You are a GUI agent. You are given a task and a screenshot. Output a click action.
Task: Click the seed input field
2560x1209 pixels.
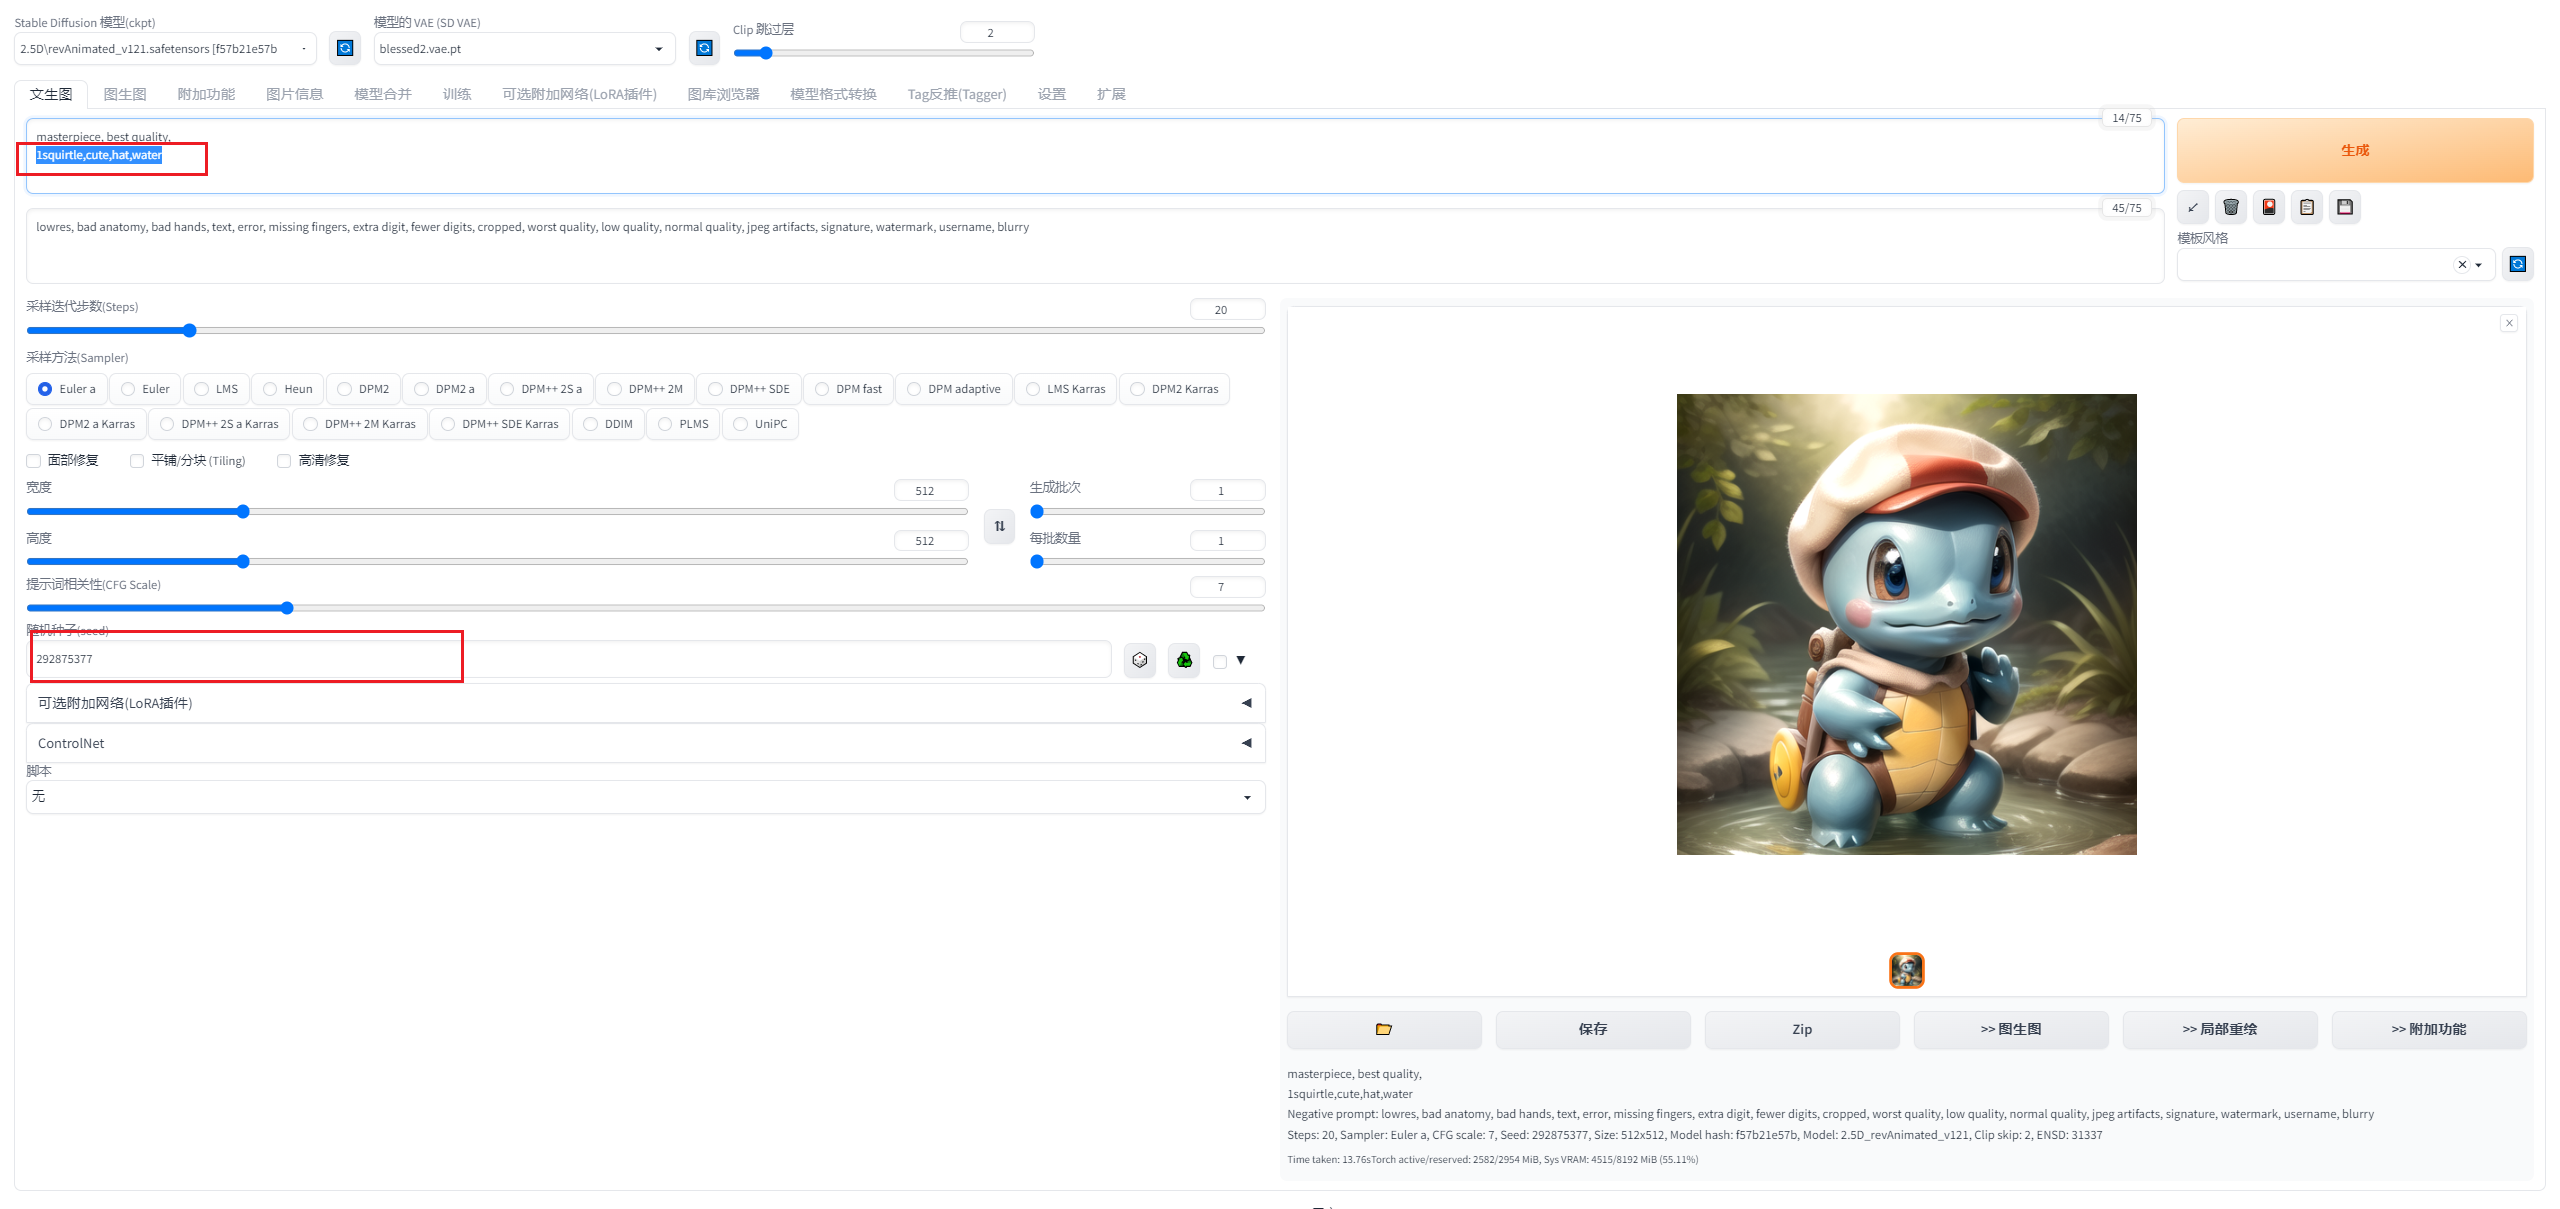pyautogui.click(x=570, y=659)
